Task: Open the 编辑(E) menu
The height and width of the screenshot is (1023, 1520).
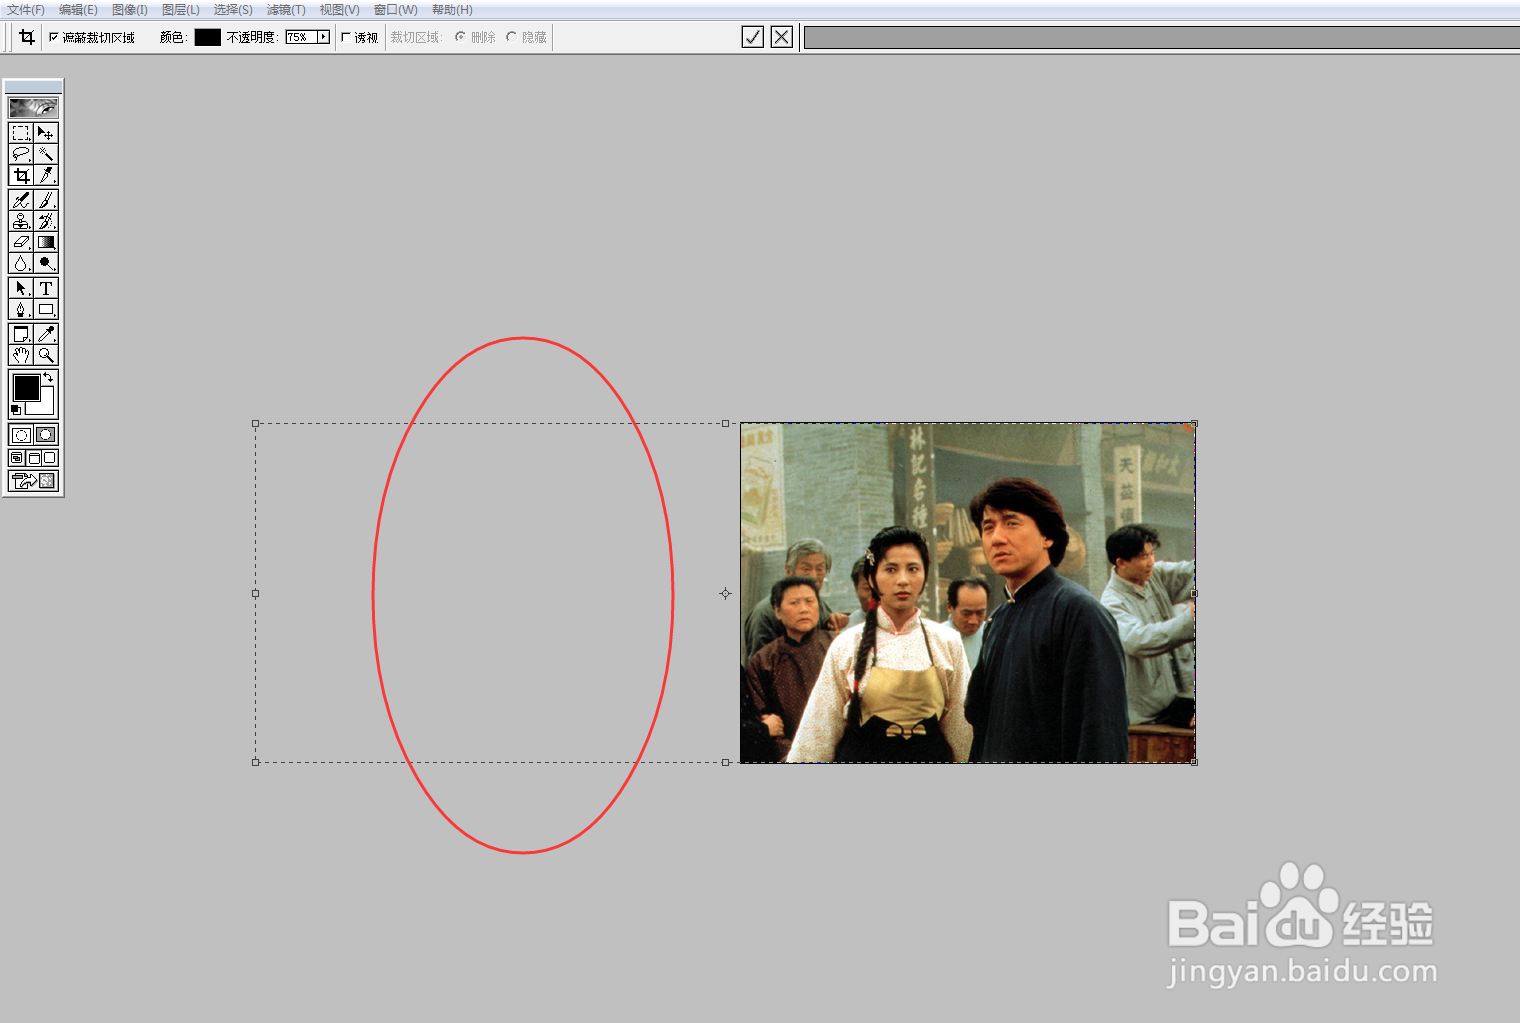Action: [x=78, y=10]
